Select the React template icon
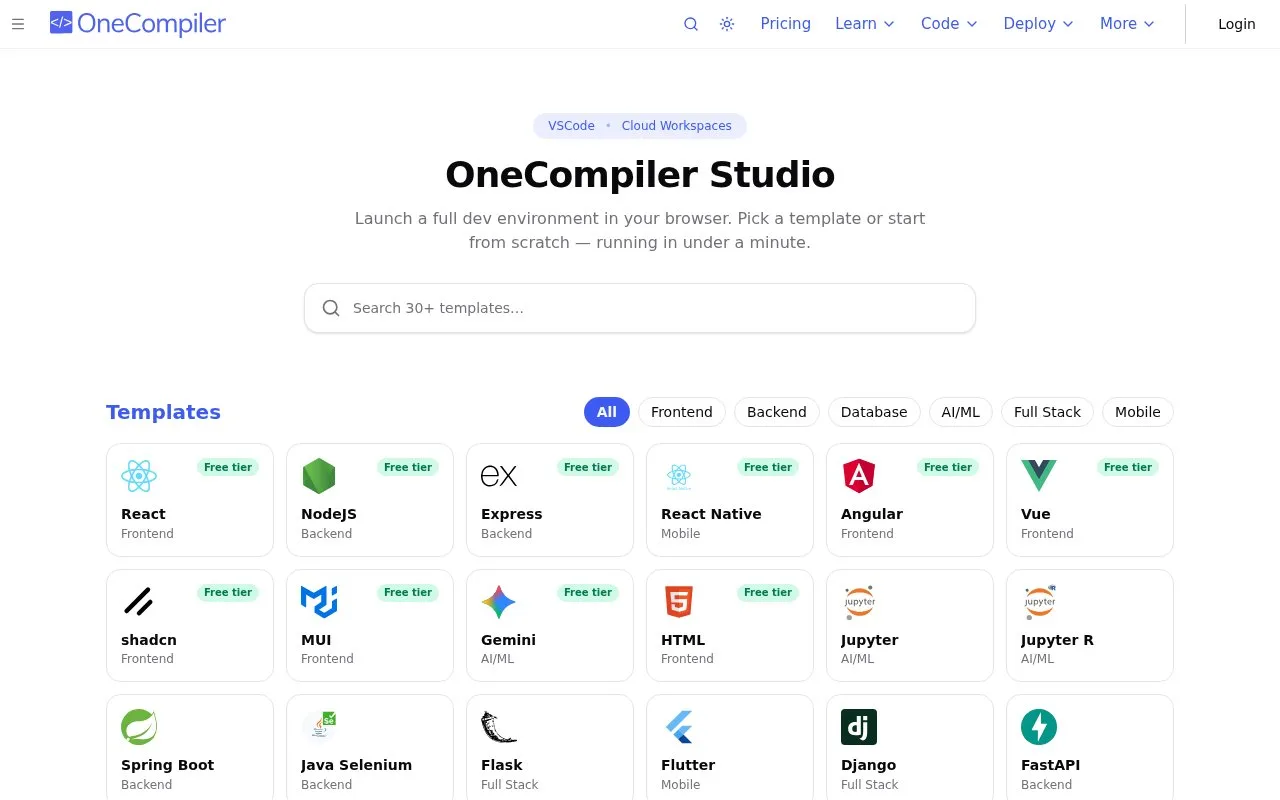This screenshot has width=1280, height=800. [139, 476]
